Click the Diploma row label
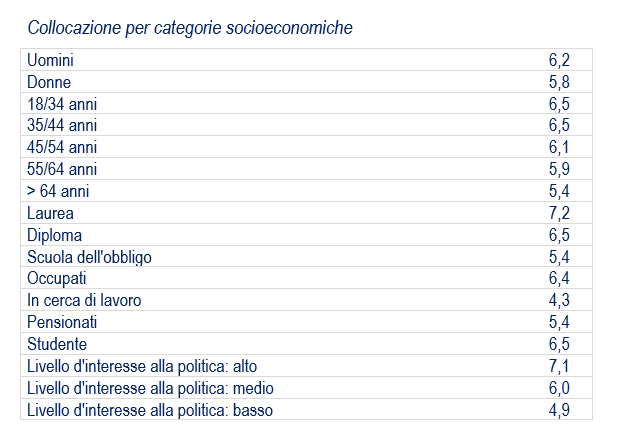 54,235
